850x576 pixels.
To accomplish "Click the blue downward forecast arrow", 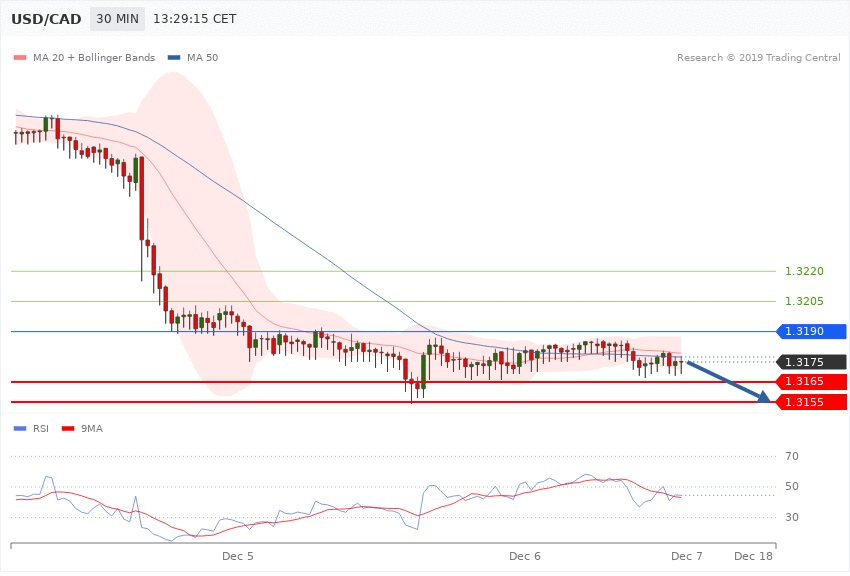I will tap(729, 381).
